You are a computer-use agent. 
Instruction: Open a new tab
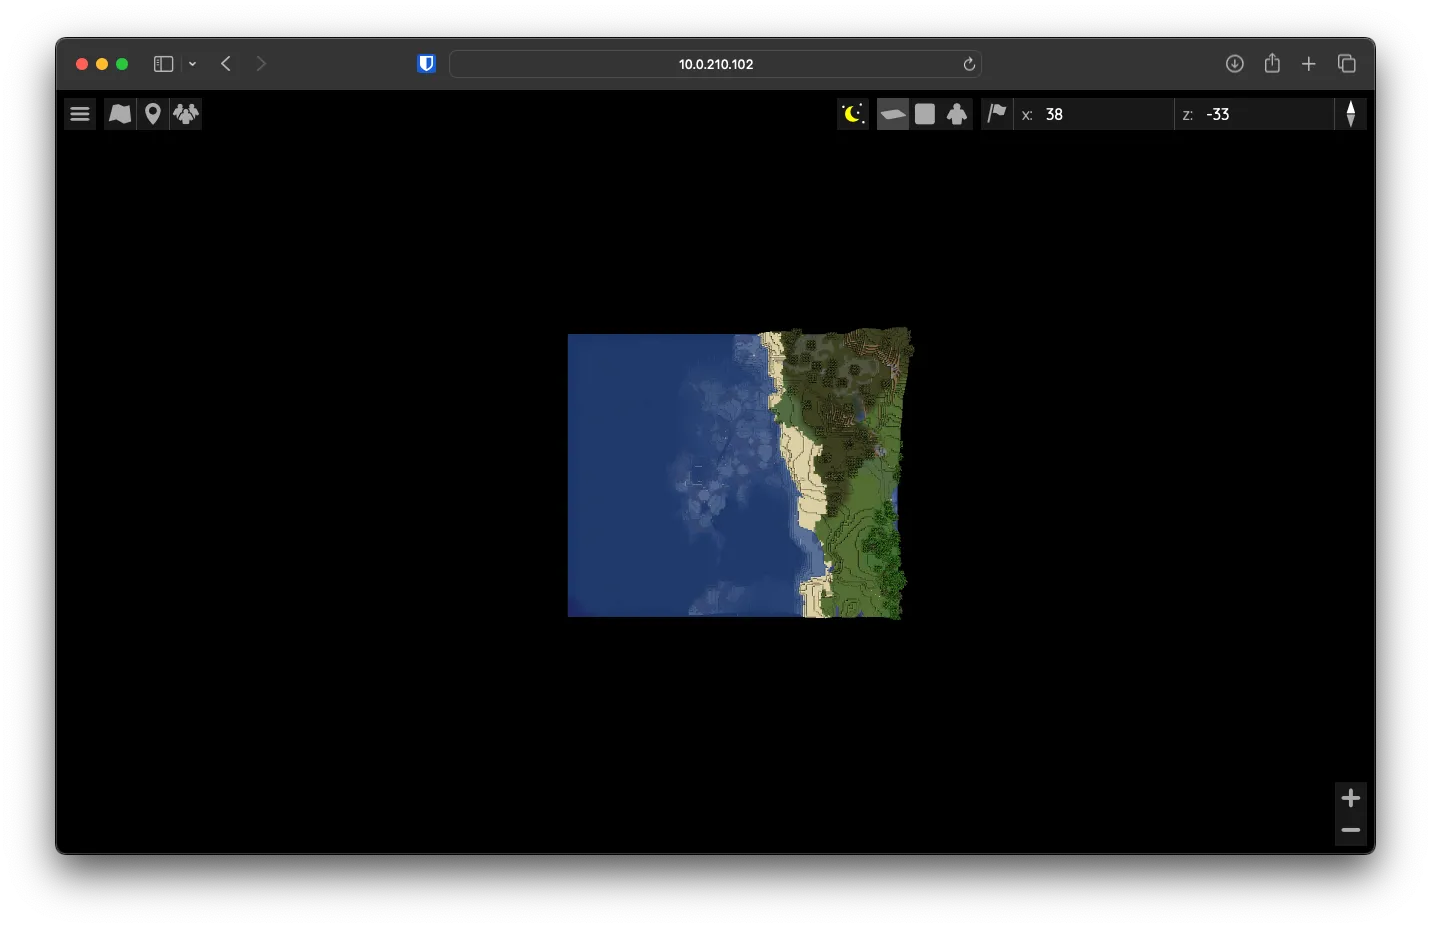[1309, 64]
